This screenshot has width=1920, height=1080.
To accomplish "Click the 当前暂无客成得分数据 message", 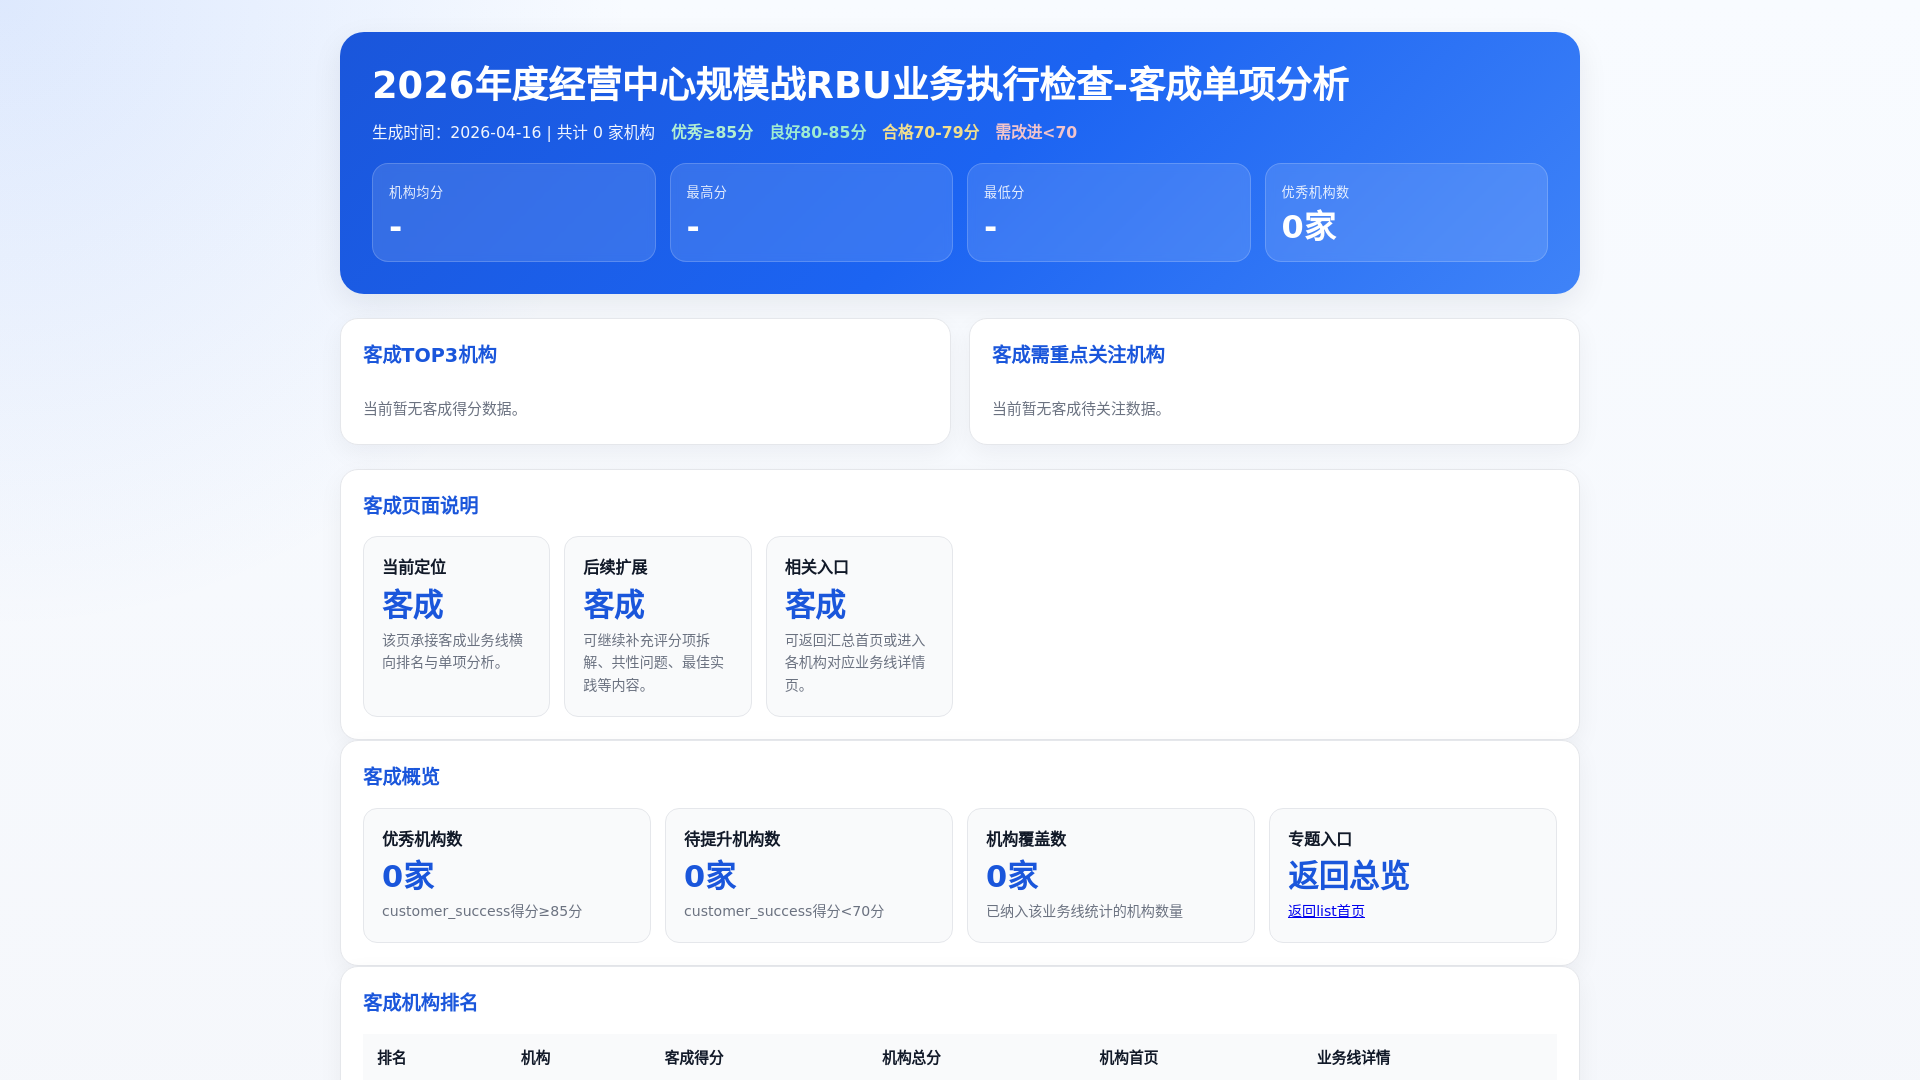I will (445, 409).
